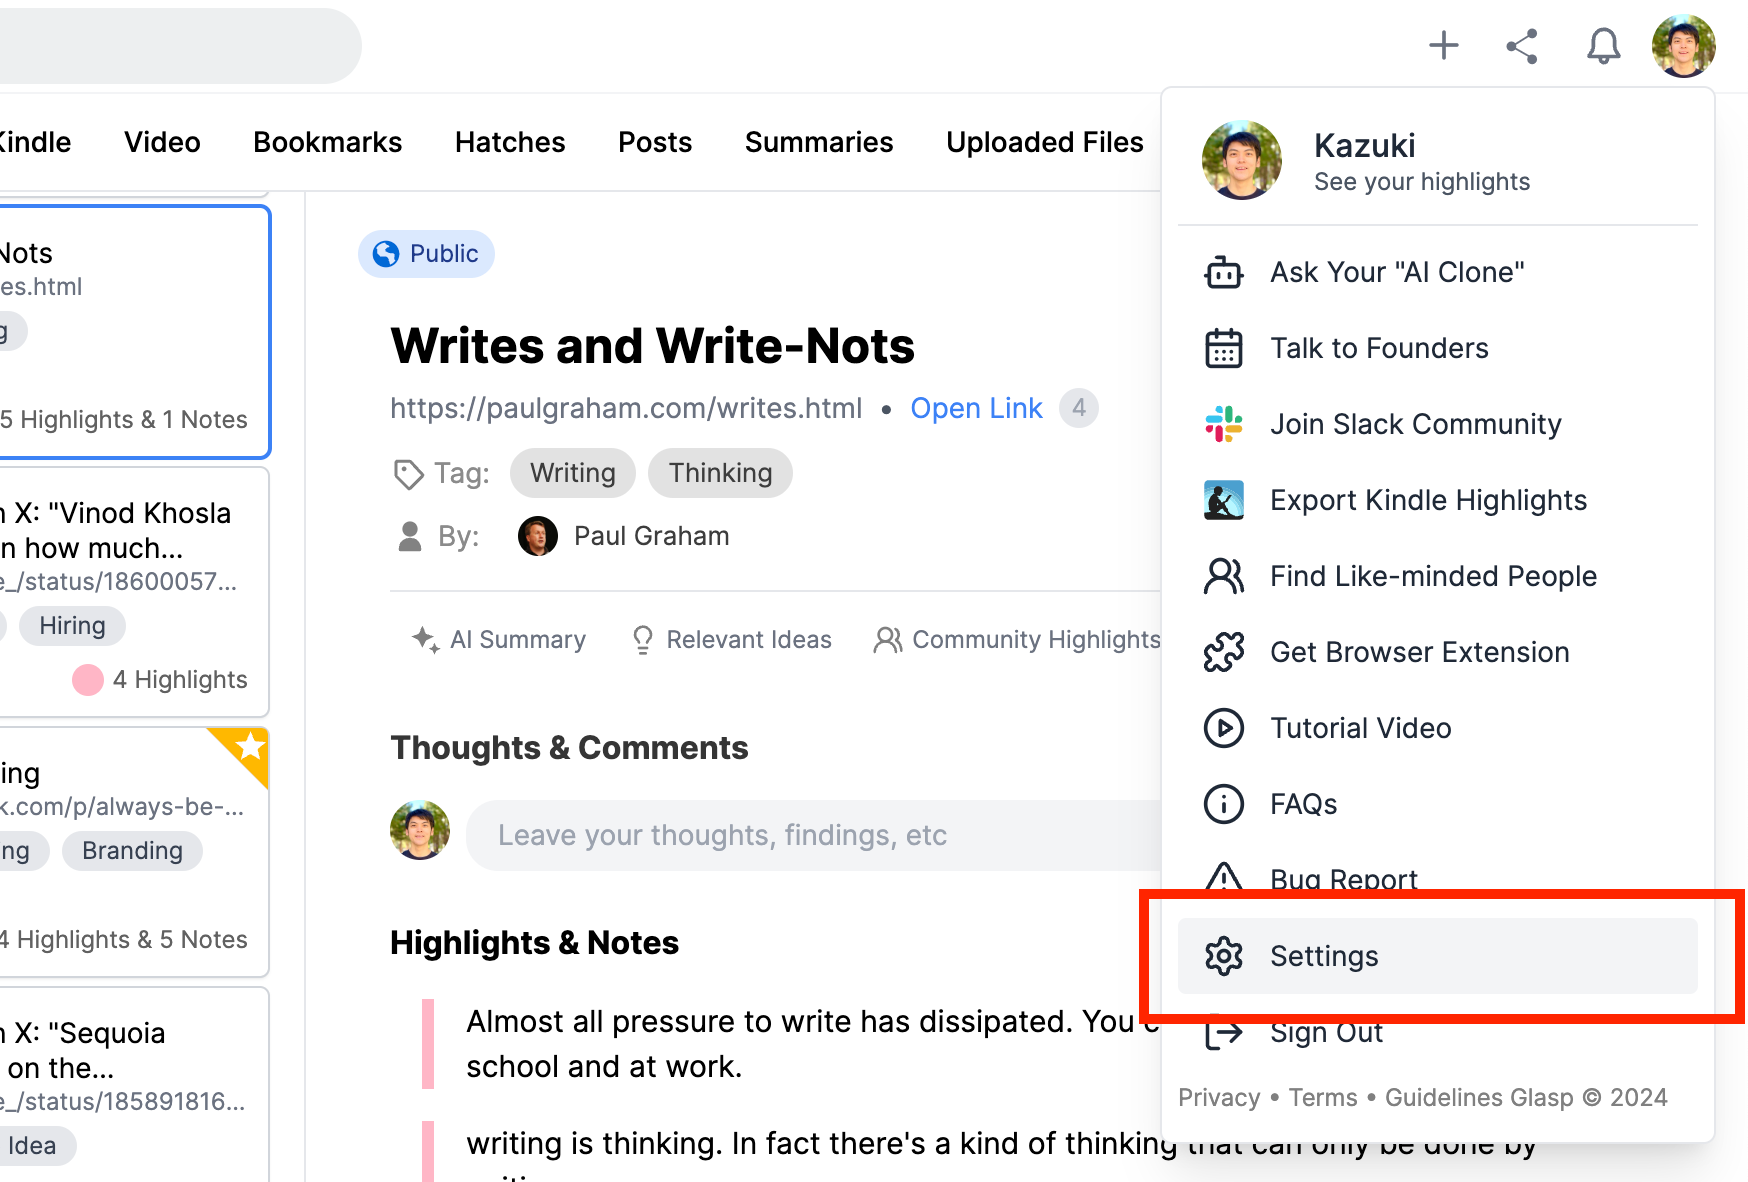Image resolution: width=1748 pixels, height=1182 pixels.
Task: Click the Public visibility badge
Action: [x=427, y=254]
